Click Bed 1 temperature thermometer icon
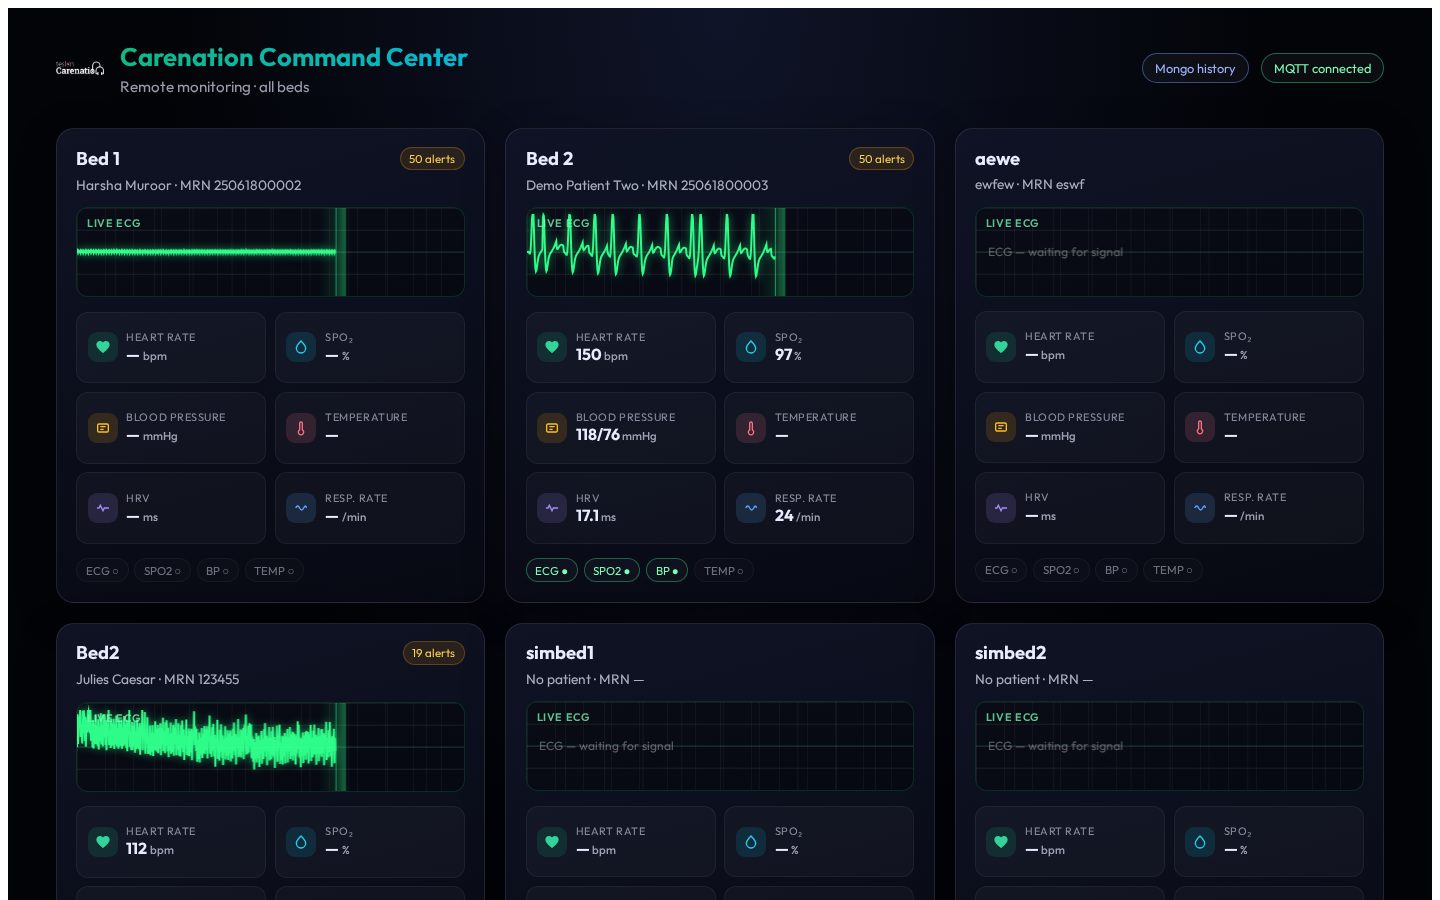 (301, 428)
